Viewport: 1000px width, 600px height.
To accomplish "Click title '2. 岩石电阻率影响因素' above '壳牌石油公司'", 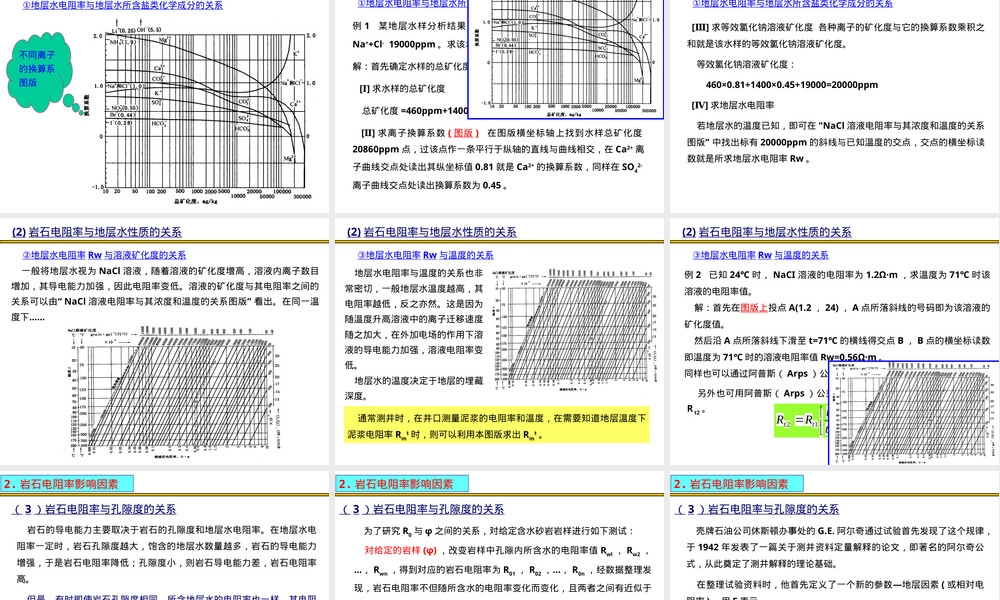I will (737, 484).
